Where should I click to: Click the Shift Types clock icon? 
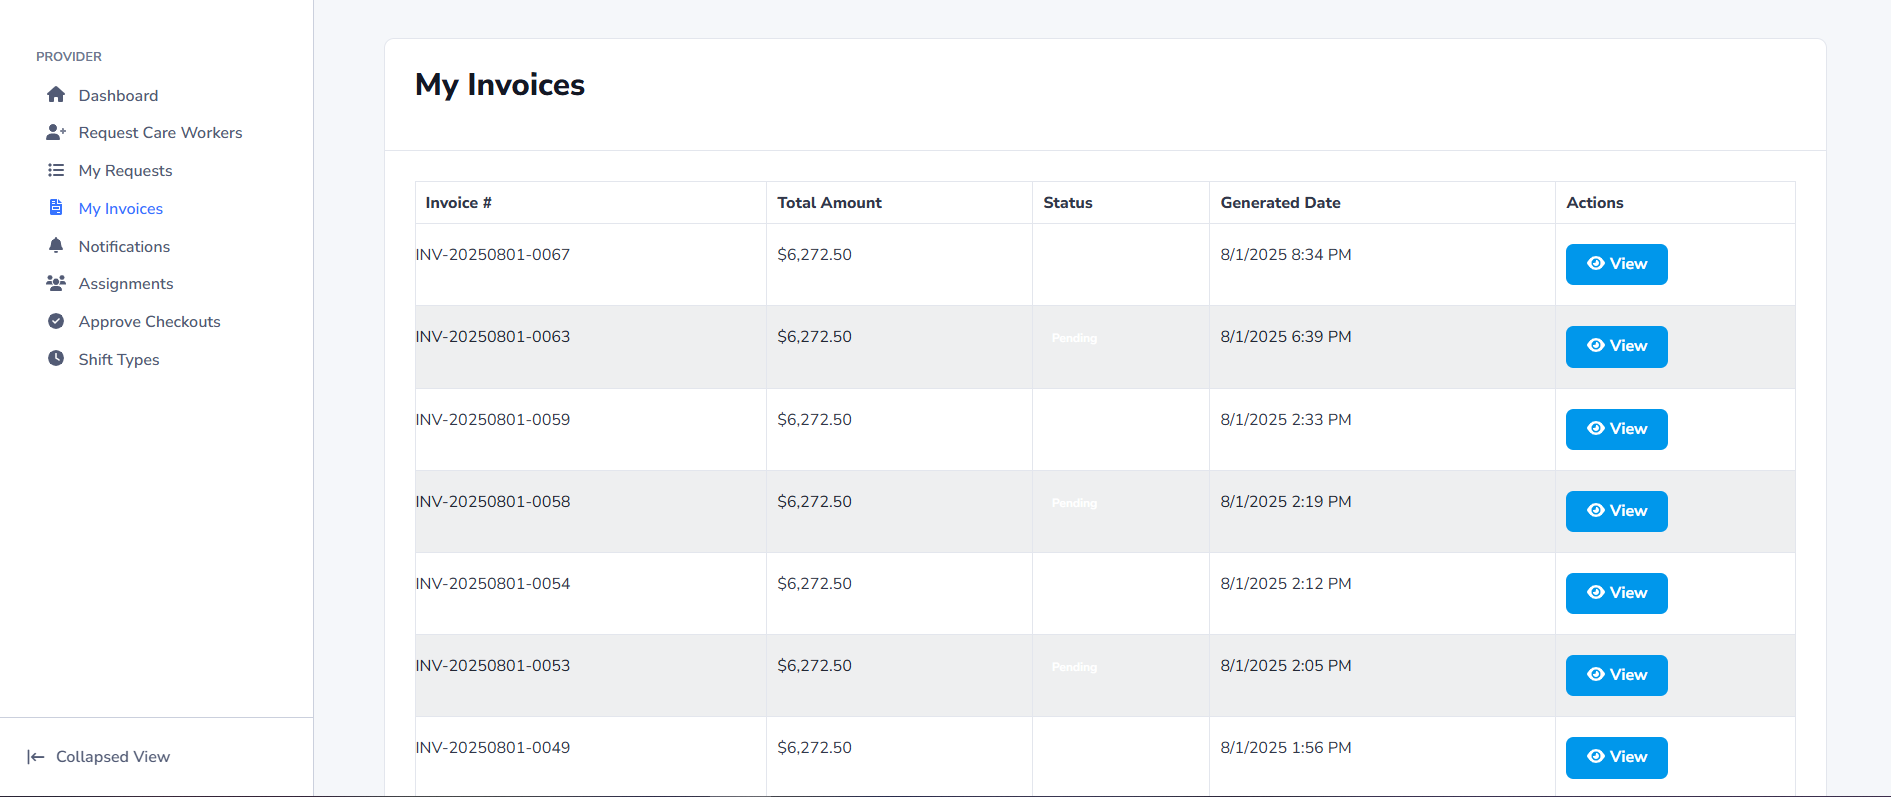point(56,359)
